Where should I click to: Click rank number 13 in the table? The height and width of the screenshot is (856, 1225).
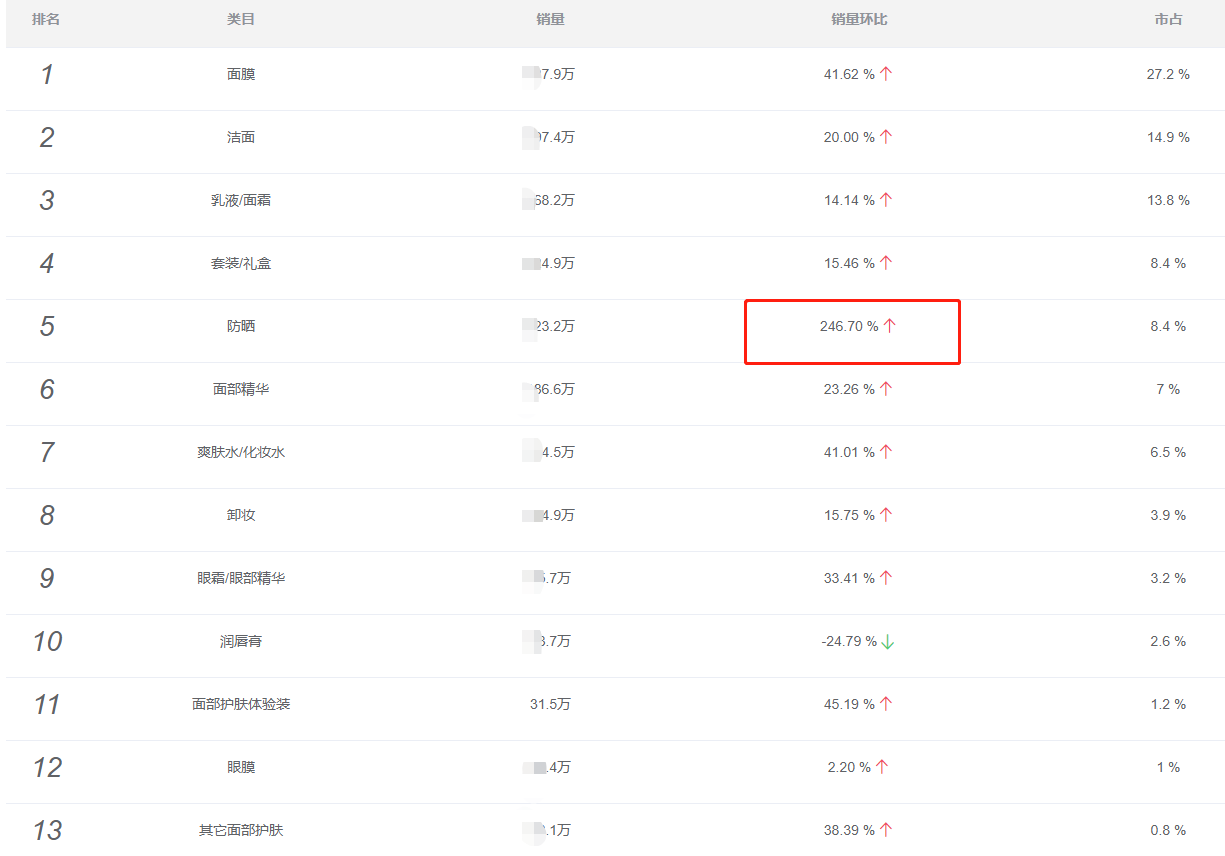(x=47, y=830)
